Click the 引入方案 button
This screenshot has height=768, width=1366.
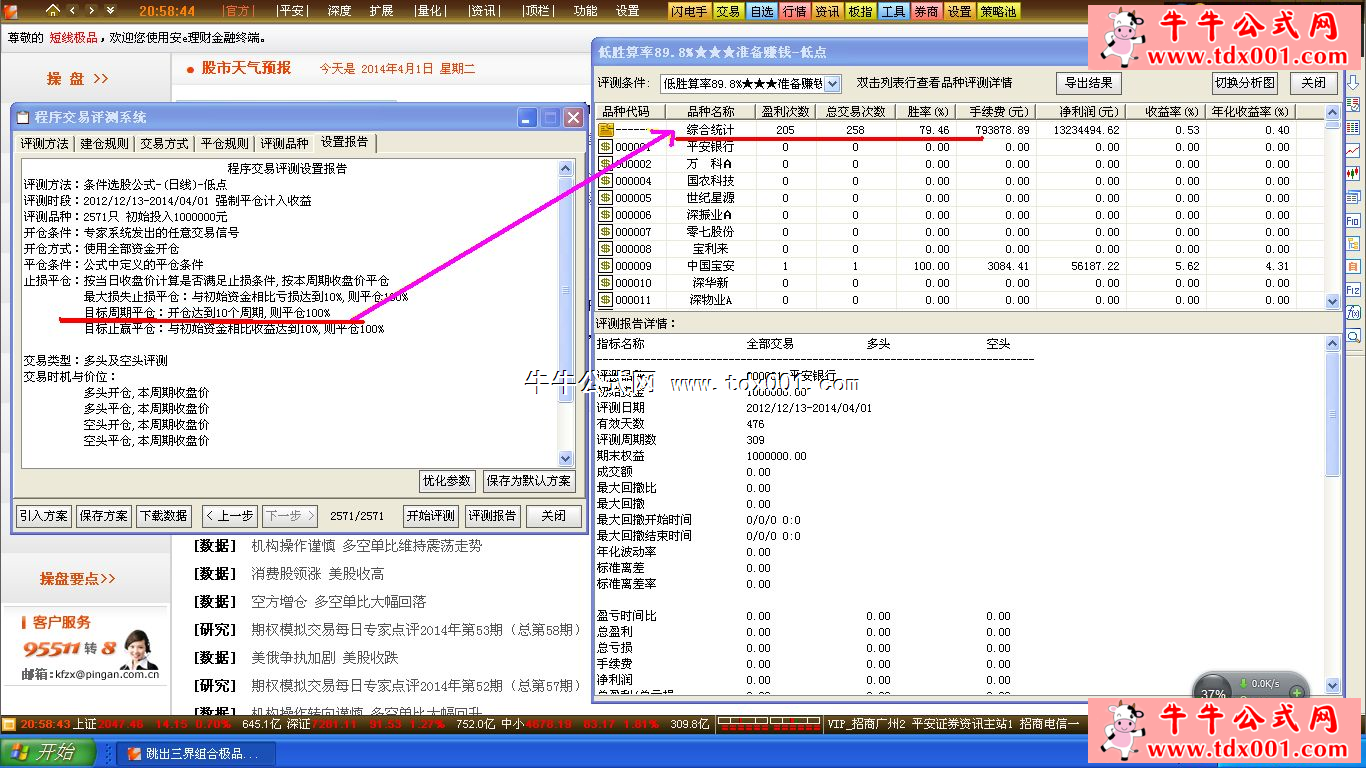(44, 516)
